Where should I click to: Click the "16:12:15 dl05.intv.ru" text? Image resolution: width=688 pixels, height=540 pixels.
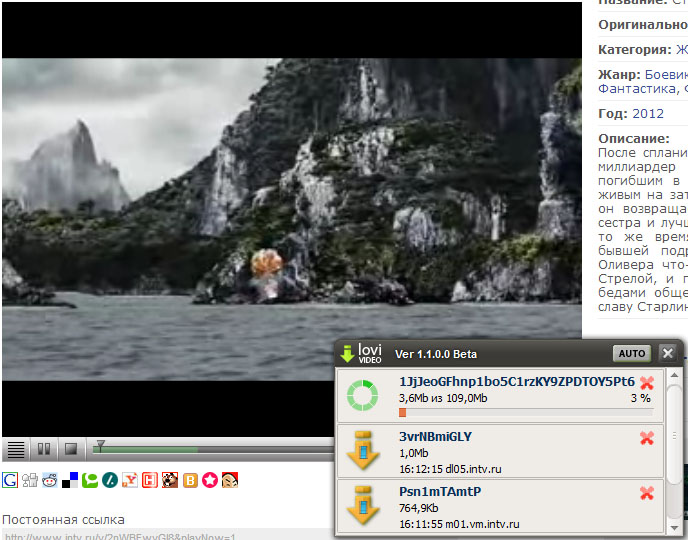coord(450,469)
